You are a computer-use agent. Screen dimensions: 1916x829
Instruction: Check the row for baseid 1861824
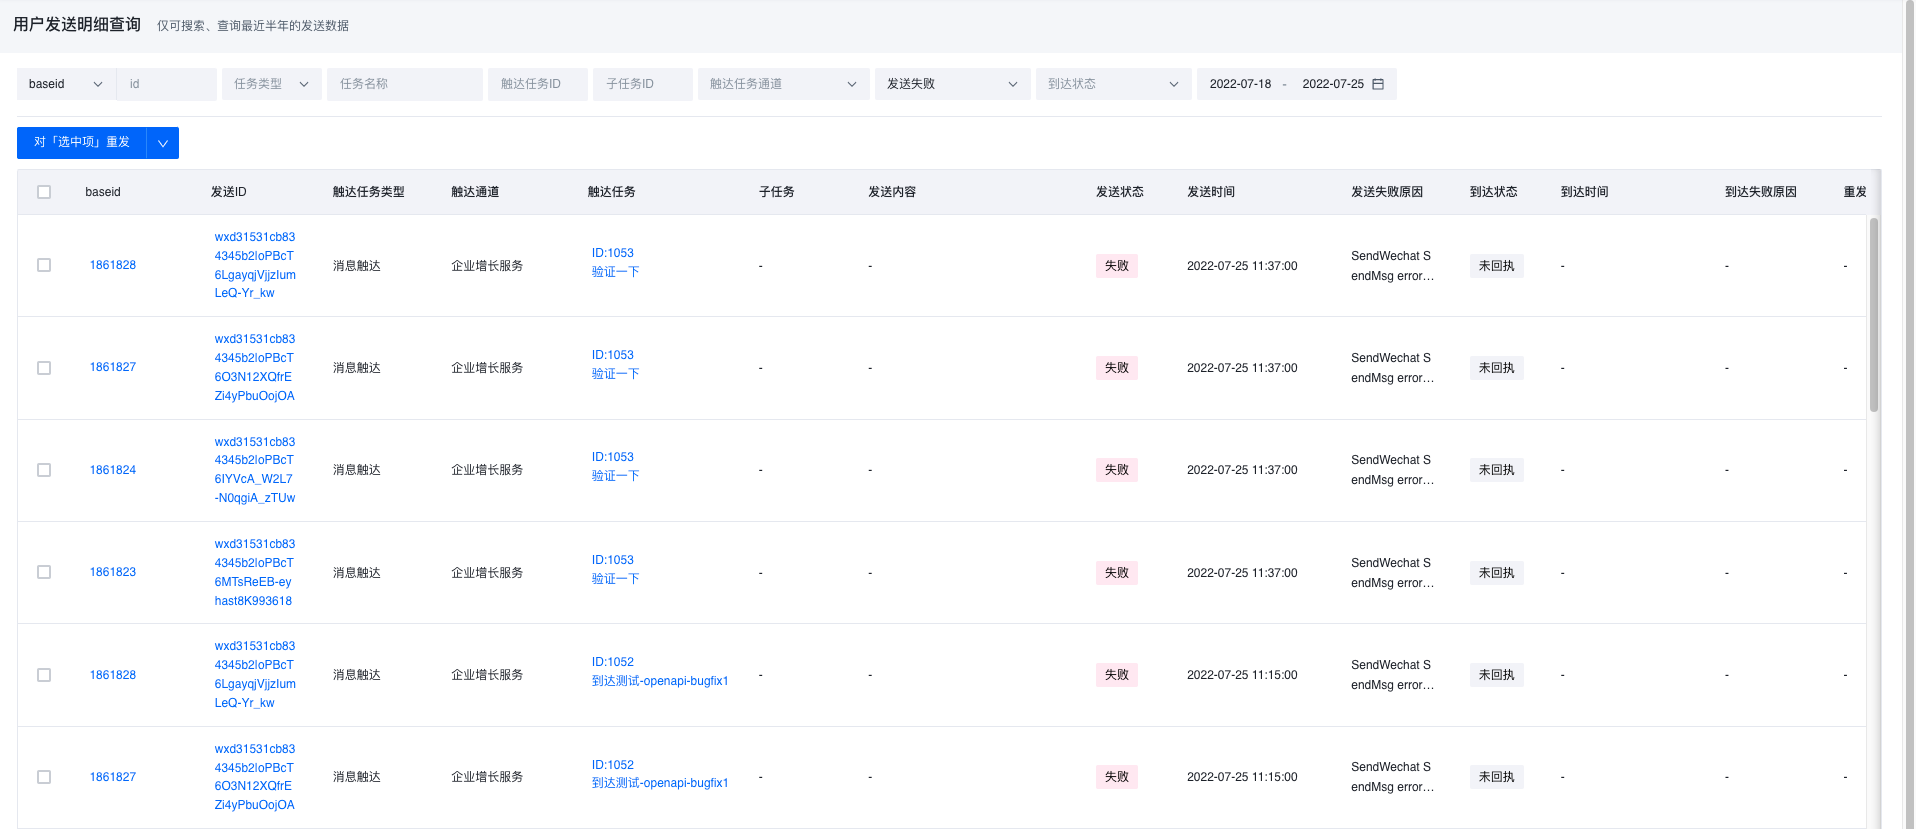click(44, 470)
